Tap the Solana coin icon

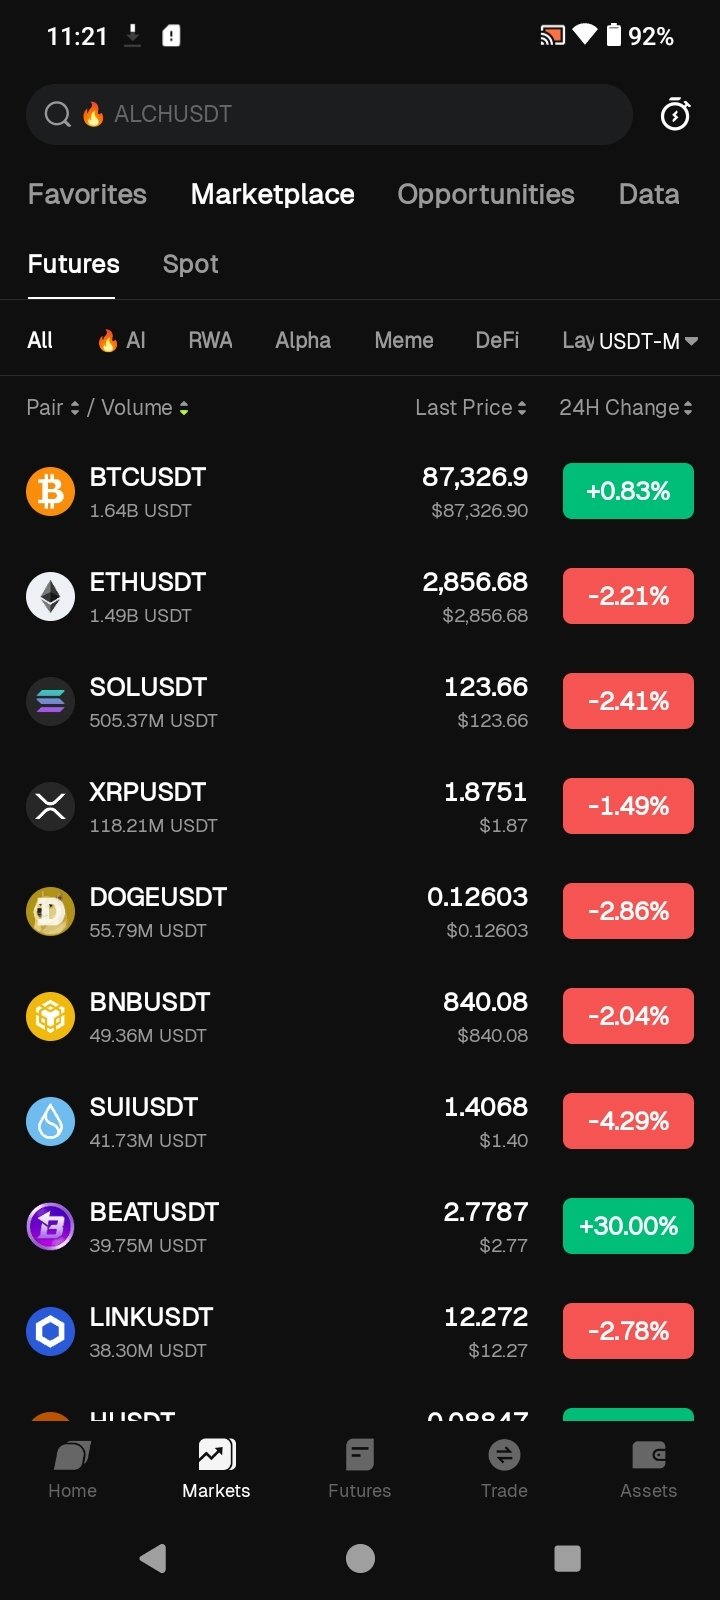coord(50,702)
